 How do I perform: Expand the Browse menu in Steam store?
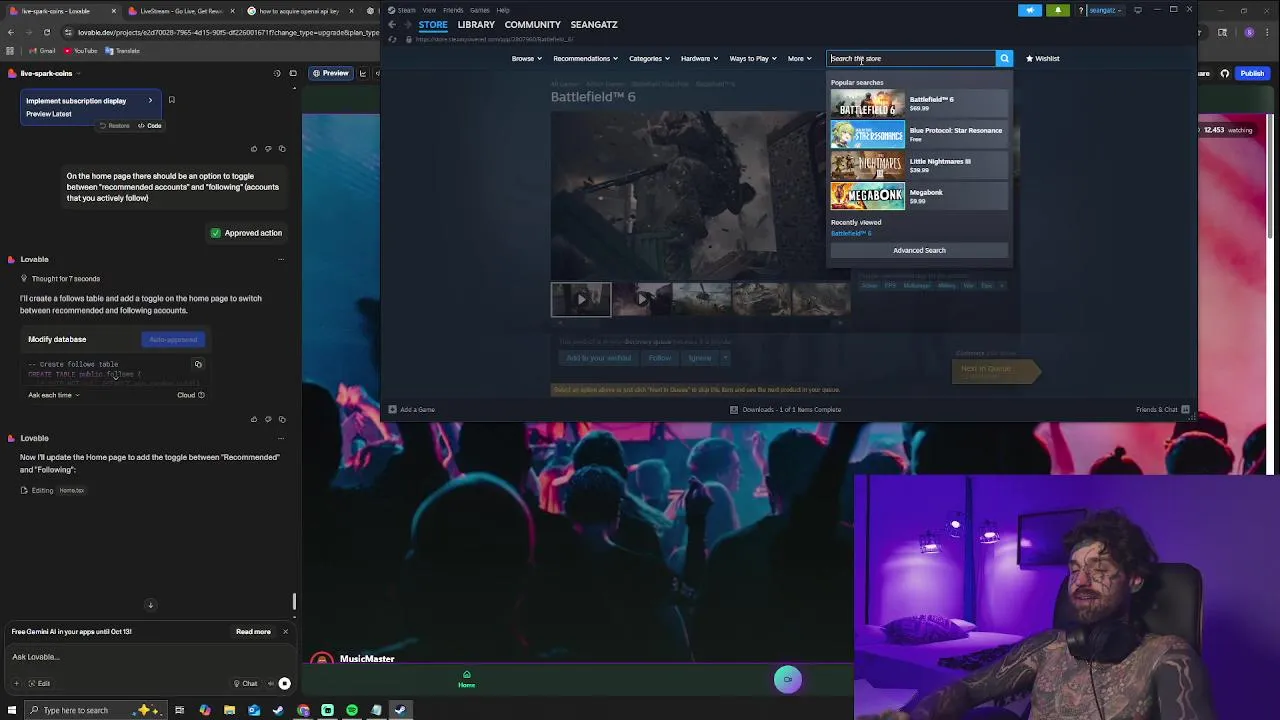[x=526, y=58]
